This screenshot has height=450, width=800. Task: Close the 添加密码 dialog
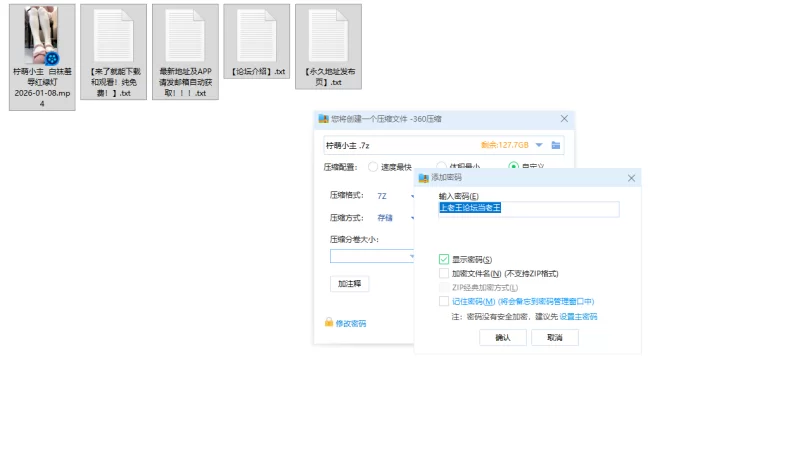pos(631,178)
